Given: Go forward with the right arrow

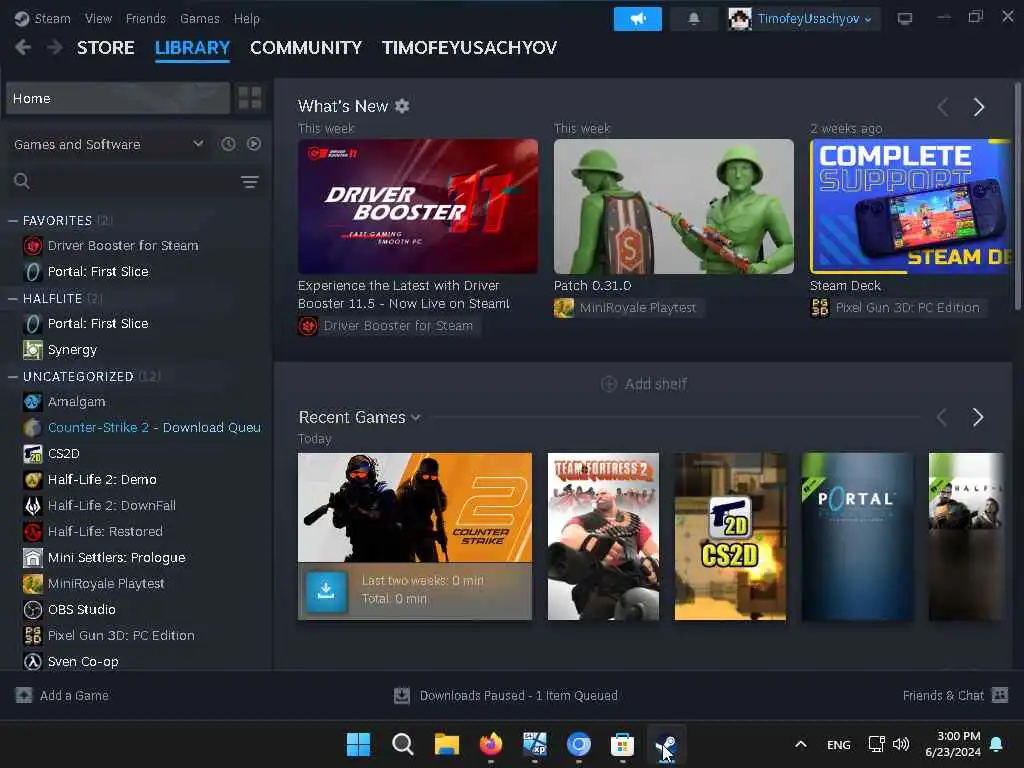Looking at the screenshot, I should pos(54,48).
